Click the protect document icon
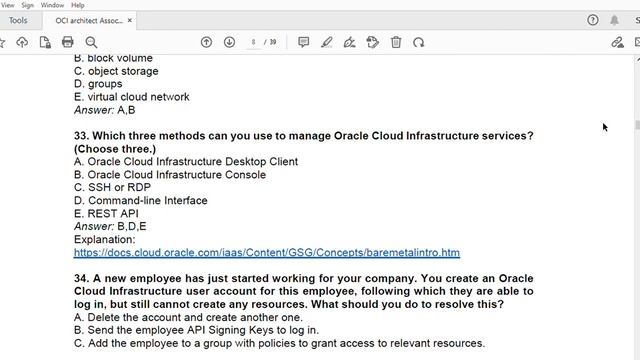This screenshot has height=360, width=640. pos(45,42)
